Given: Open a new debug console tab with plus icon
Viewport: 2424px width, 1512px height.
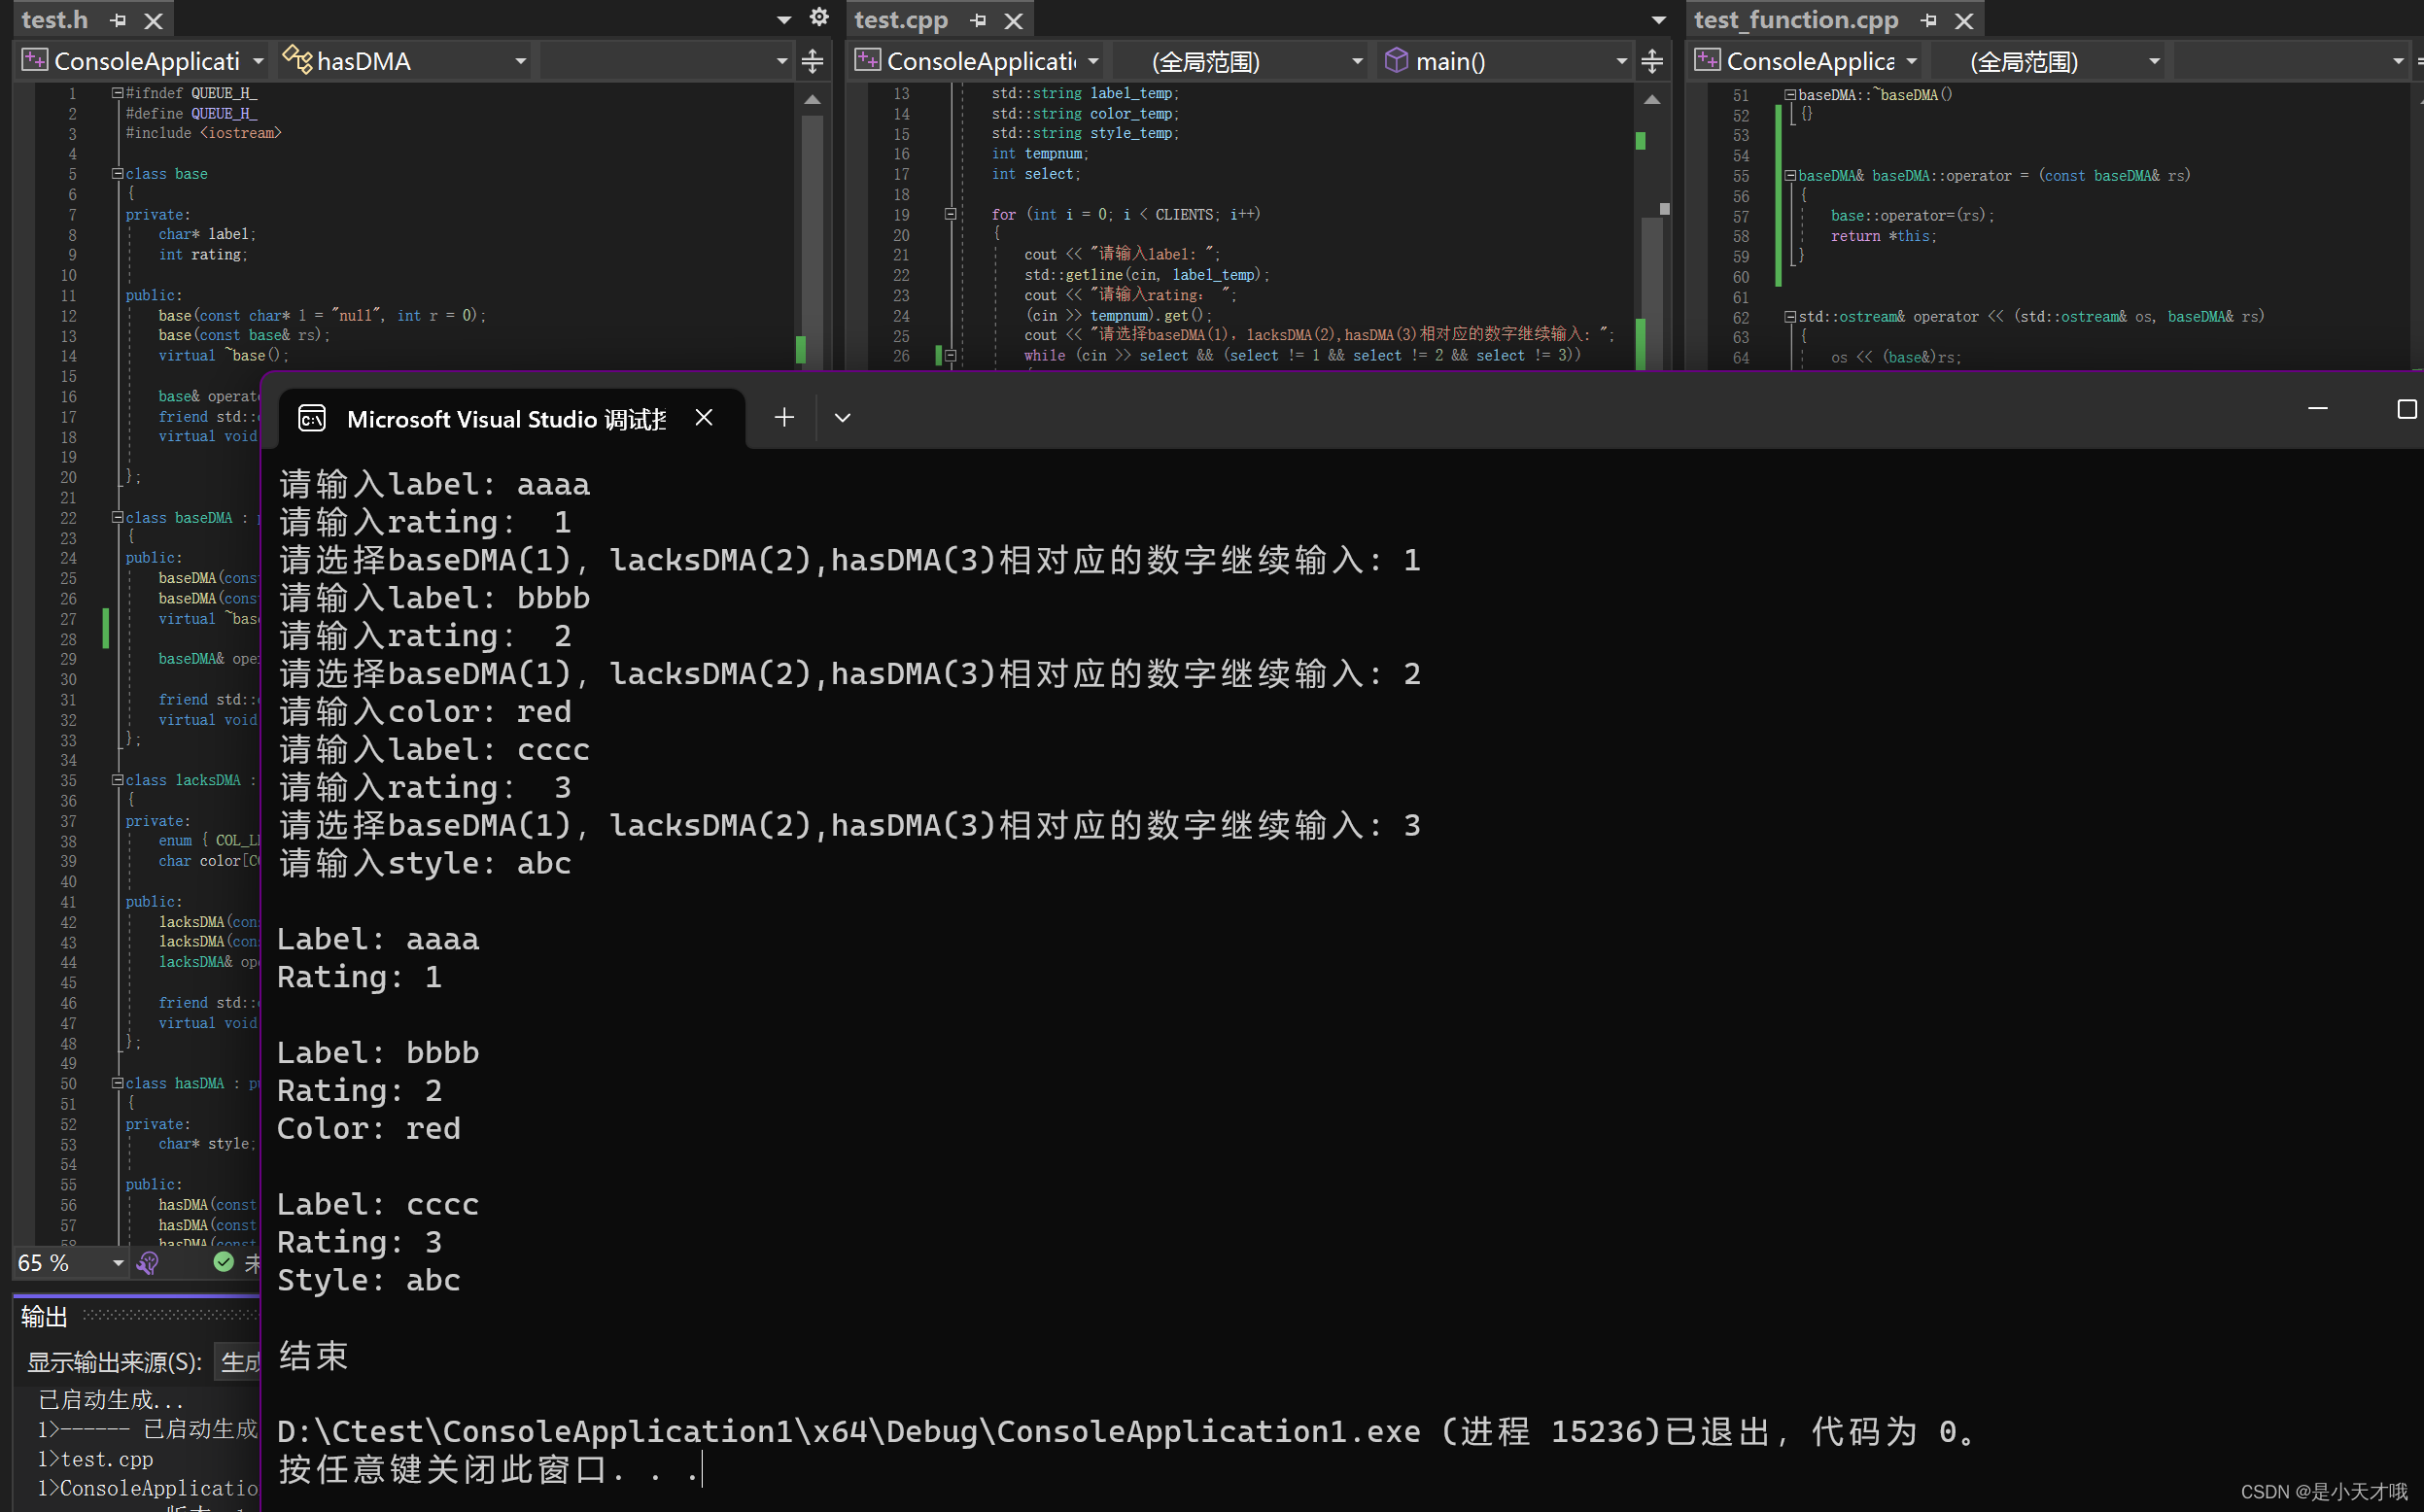Looking at the screenshot, I should [784, 417].
